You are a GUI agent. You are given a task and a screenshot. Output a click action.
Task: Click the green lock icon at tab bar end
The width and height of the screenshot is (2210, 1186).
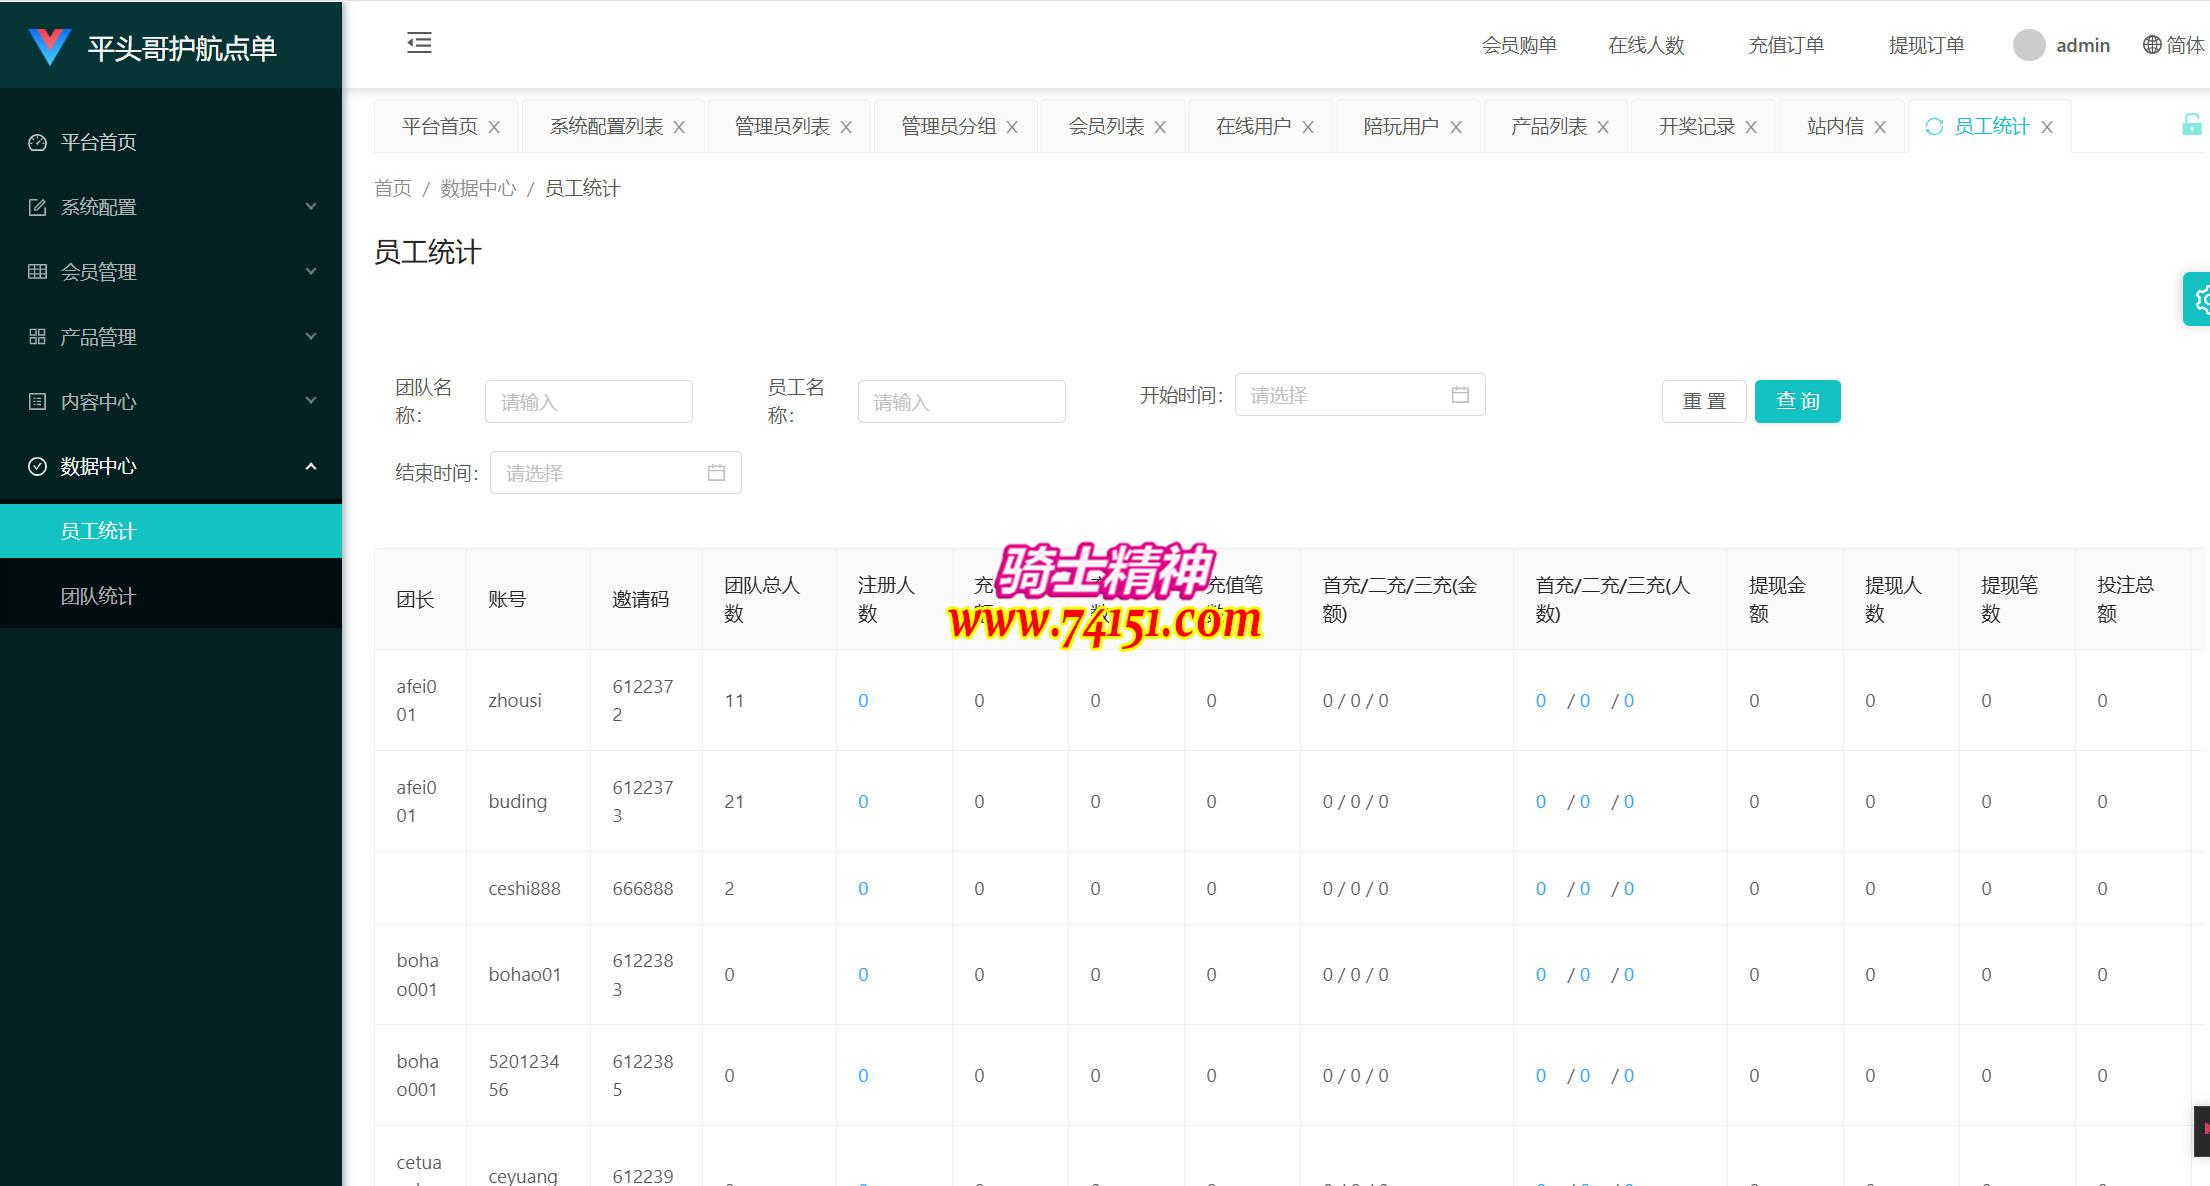2190,125
